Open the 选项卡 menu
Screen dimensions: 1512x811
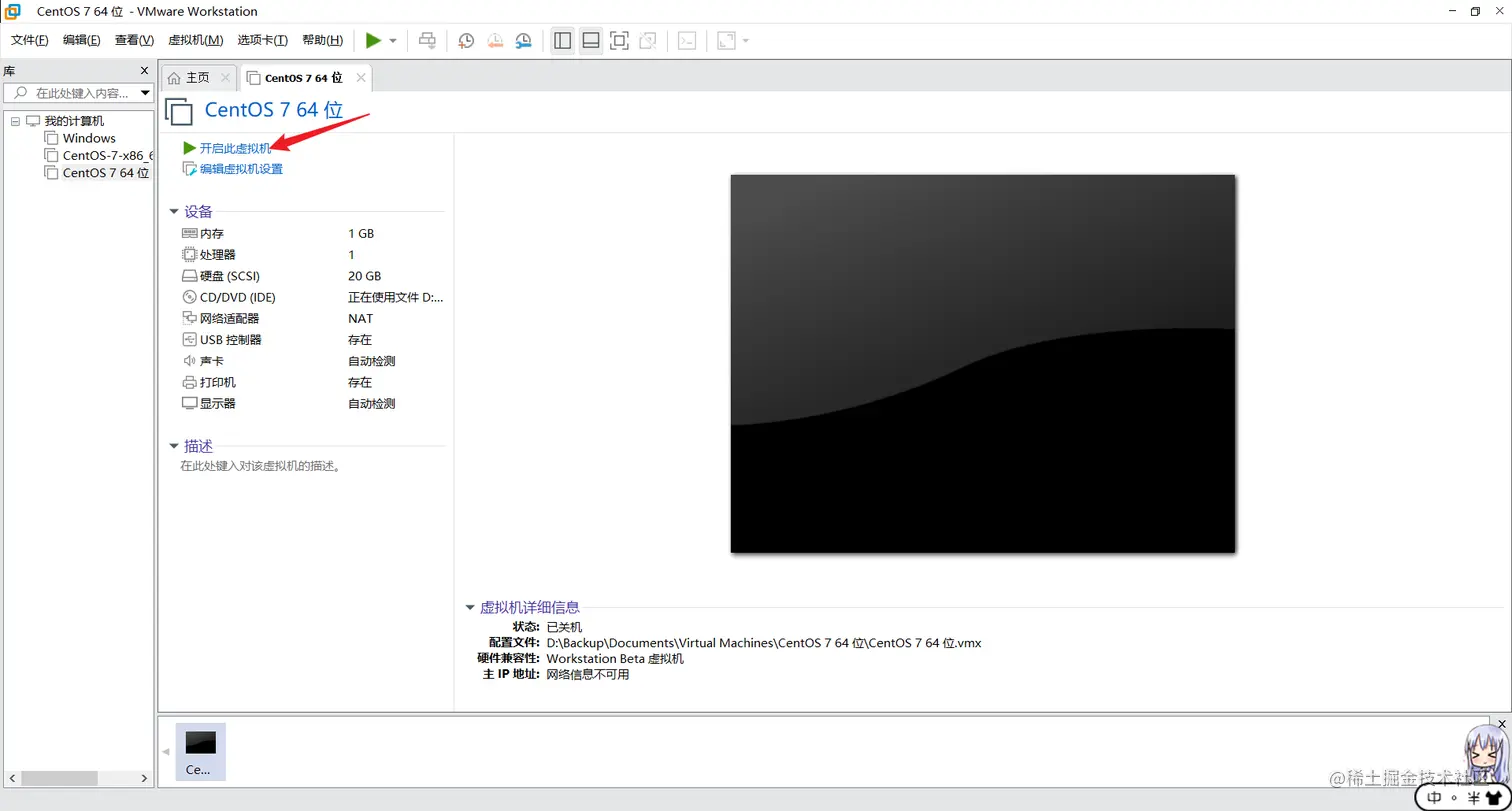pos(262,40)
